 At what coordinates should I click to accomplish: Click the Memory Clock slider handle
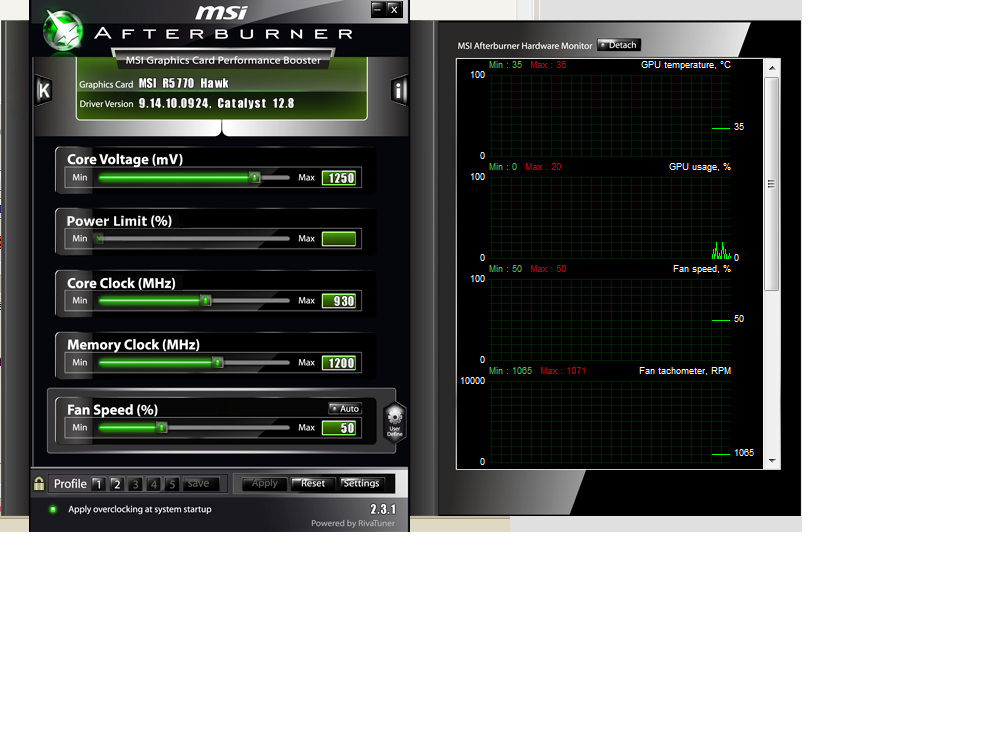tap(217, 362)
